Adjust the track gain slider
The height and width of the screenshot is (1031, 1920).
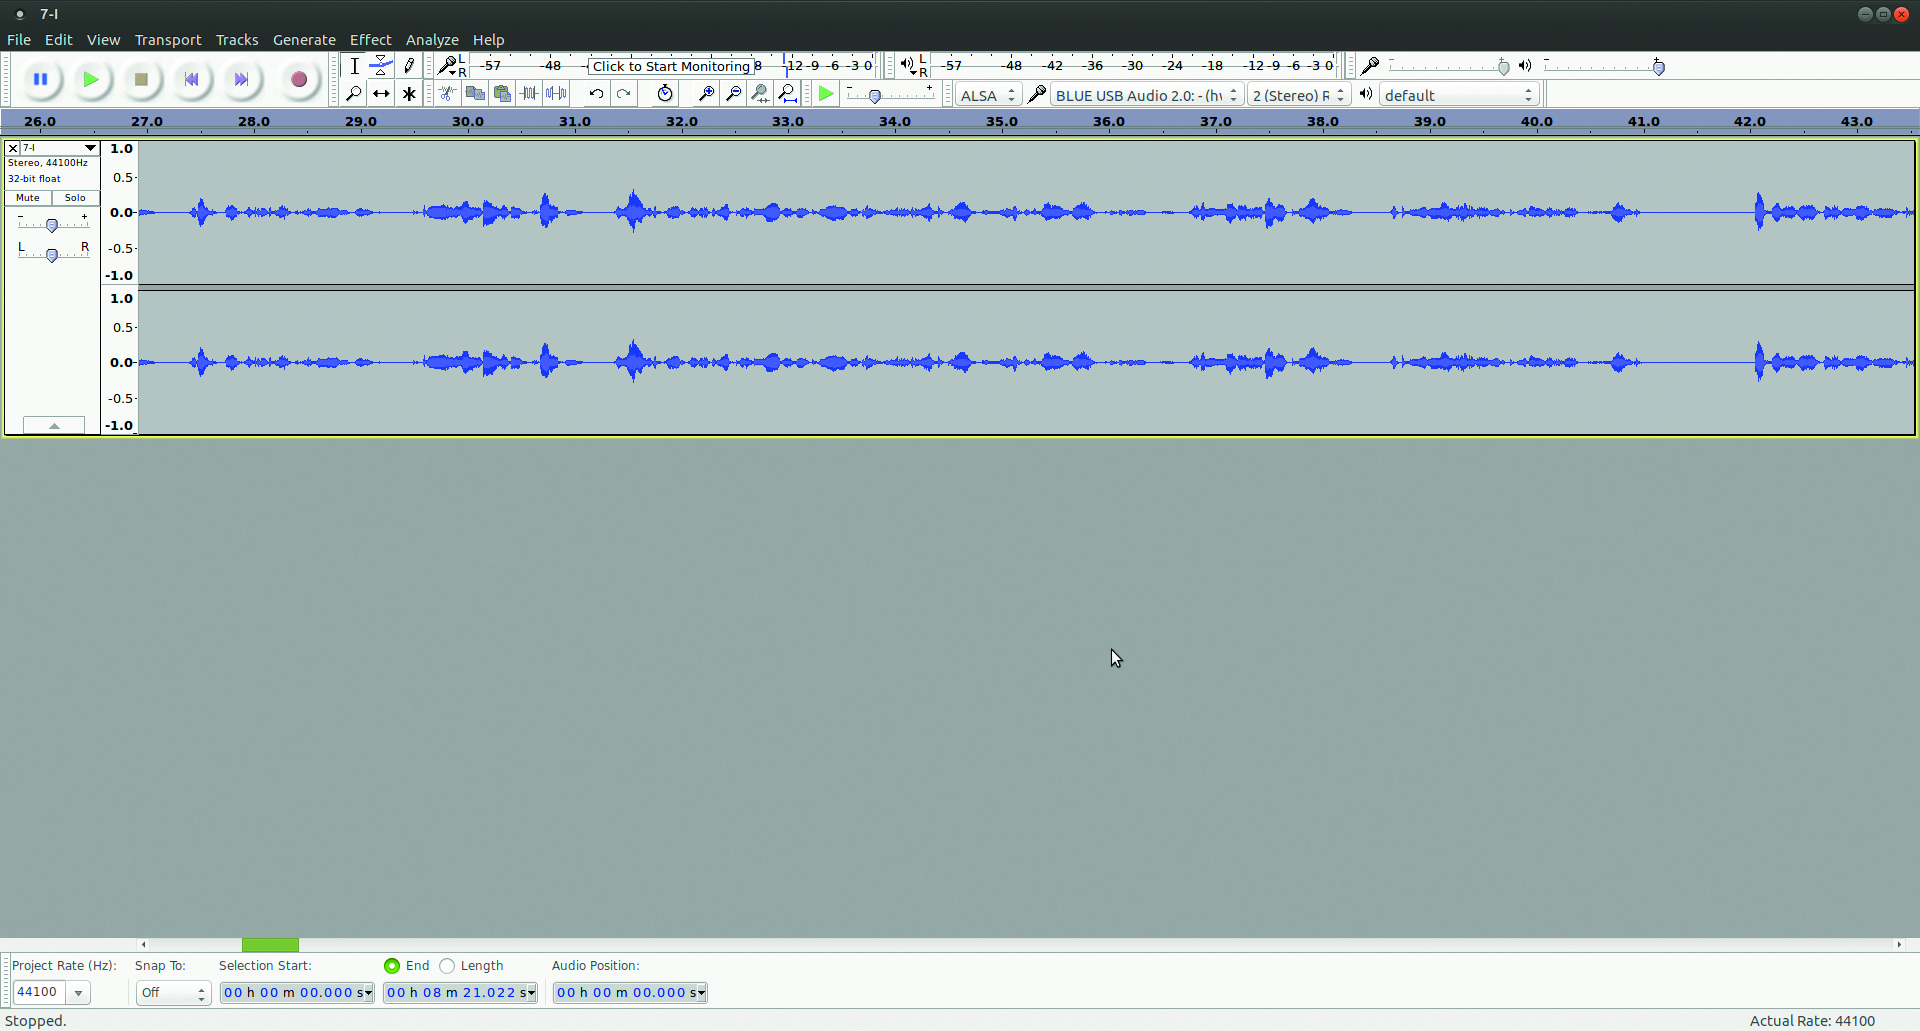point(52,225)
